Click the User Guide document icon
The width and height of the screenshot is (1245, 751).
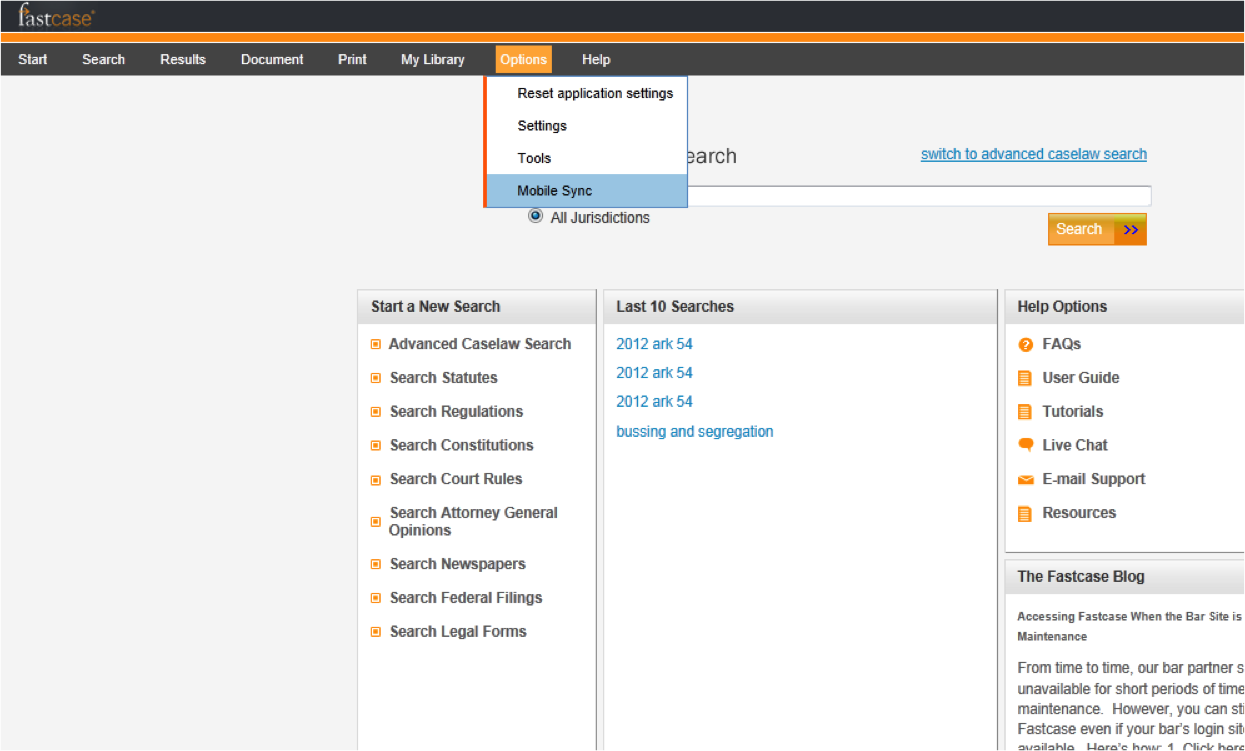(1025, 378)
